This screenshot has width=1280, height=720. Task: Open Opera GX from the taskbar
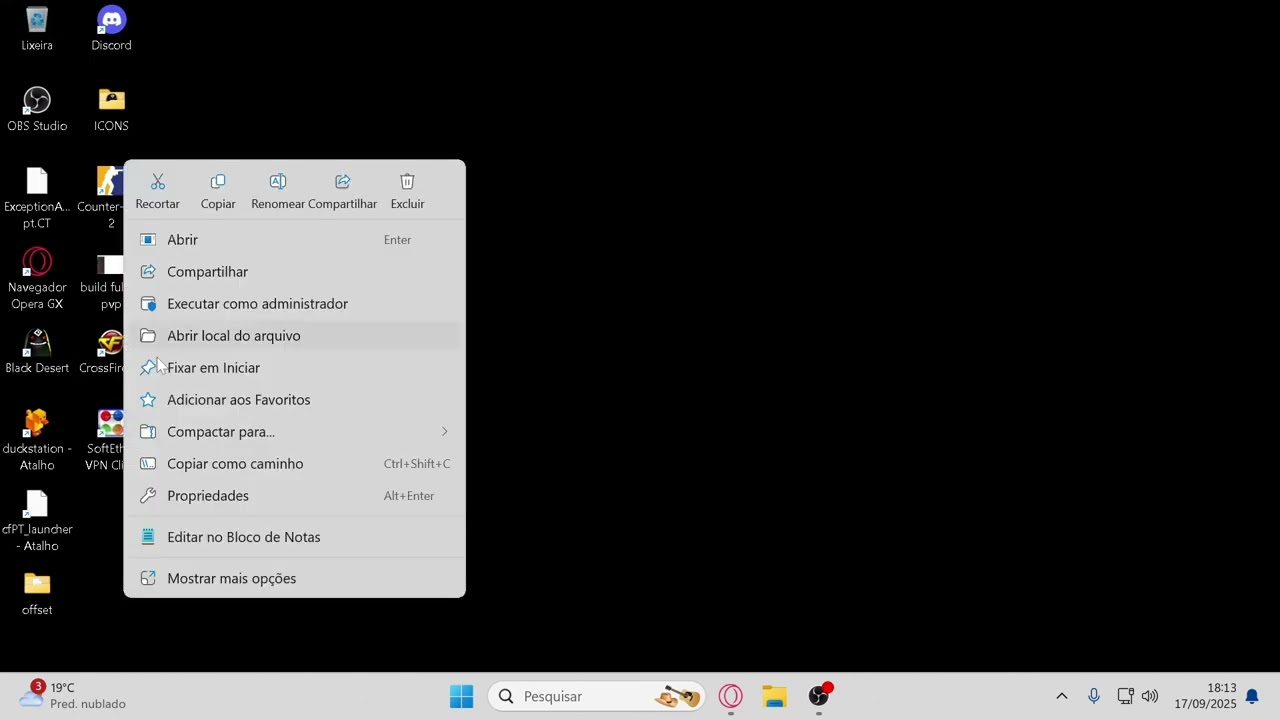coord(731,696)
